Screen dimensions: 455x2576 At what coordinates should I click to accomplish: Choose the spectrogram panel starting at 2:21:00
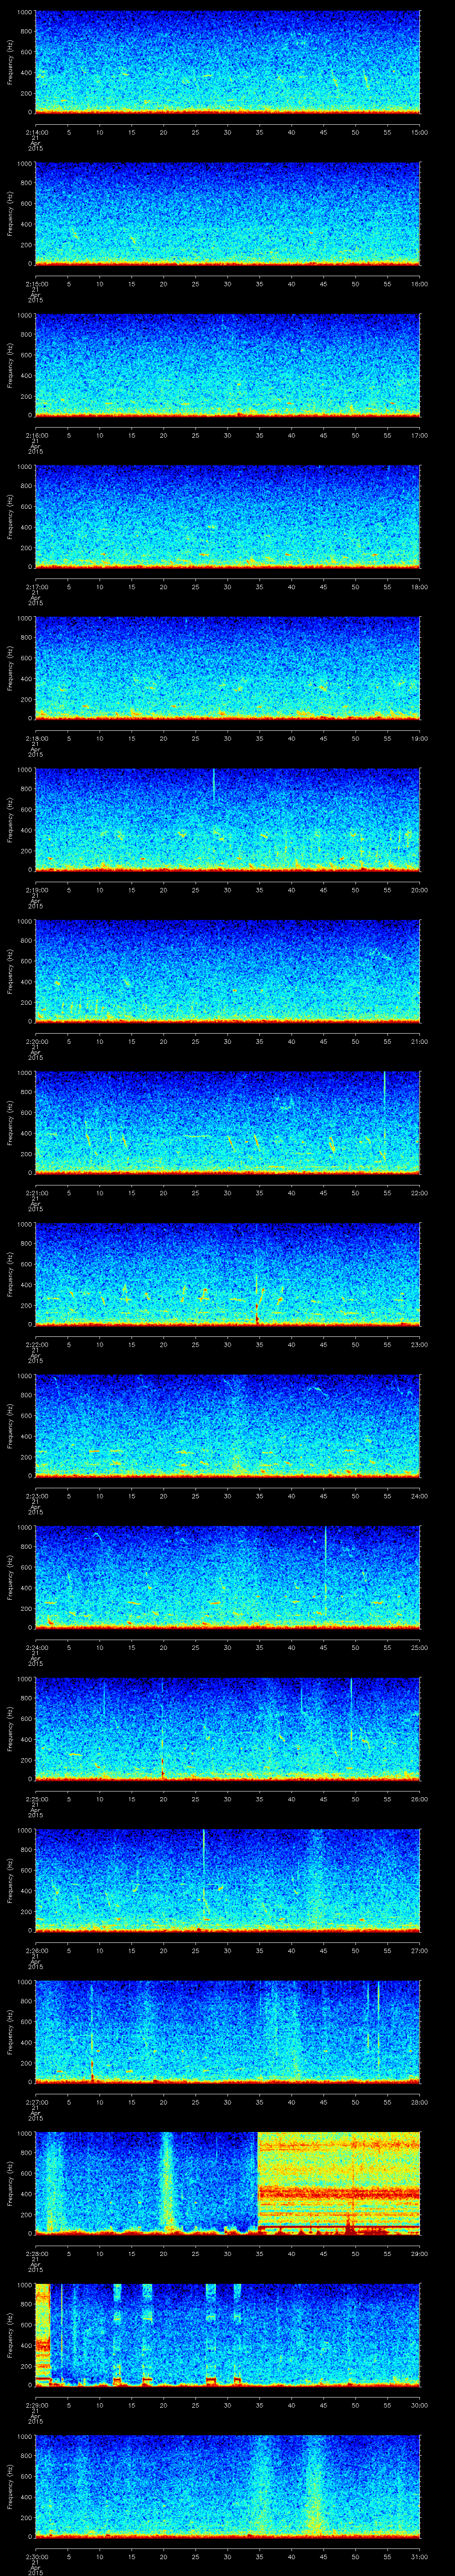coord(227,1122)
